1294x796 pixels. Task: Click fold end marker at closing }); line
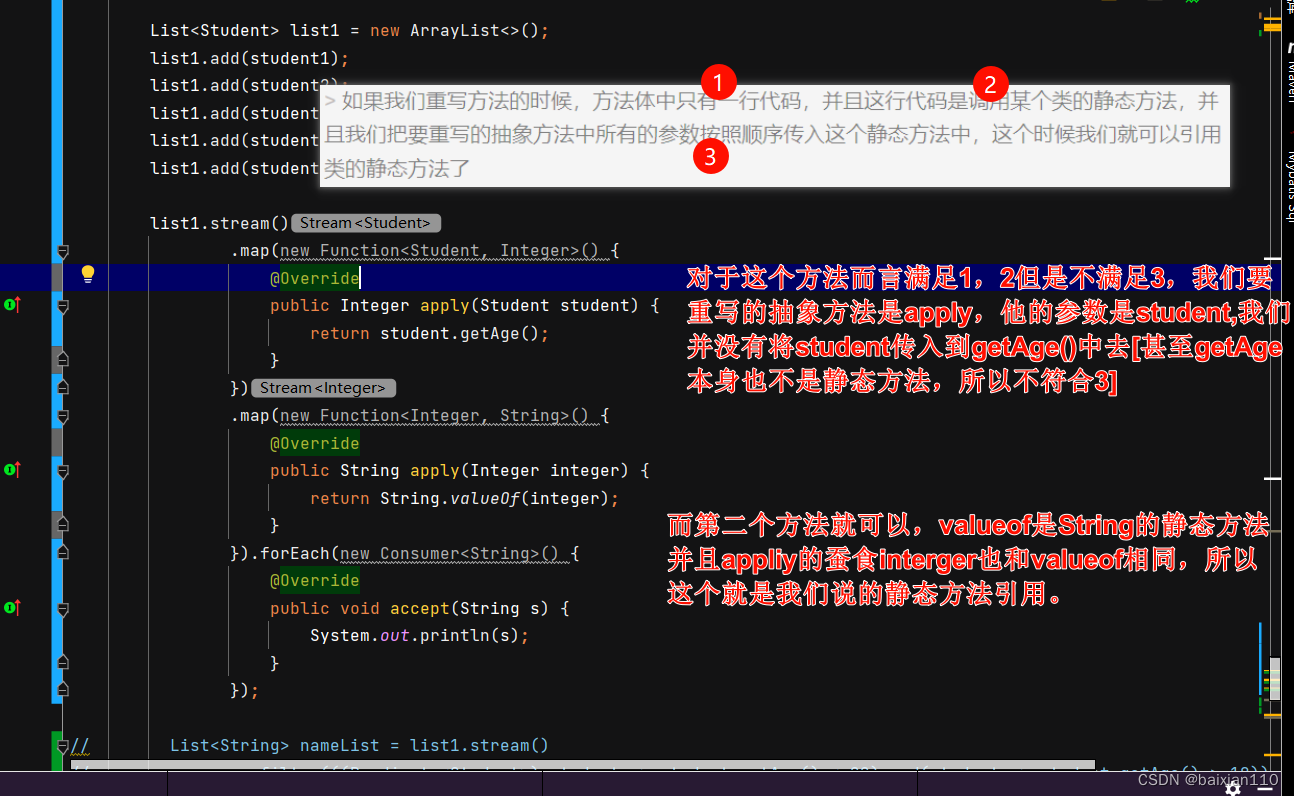pos(62,690)
